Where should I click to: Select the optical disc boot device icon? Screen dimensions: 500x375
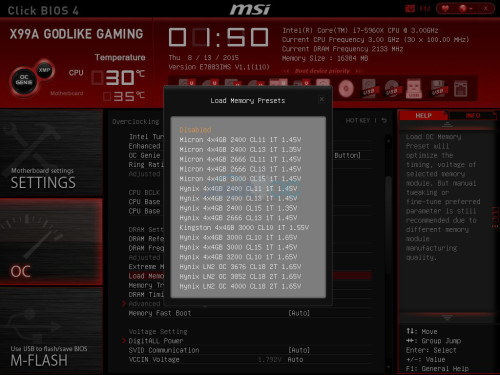(x=346, y=89)
